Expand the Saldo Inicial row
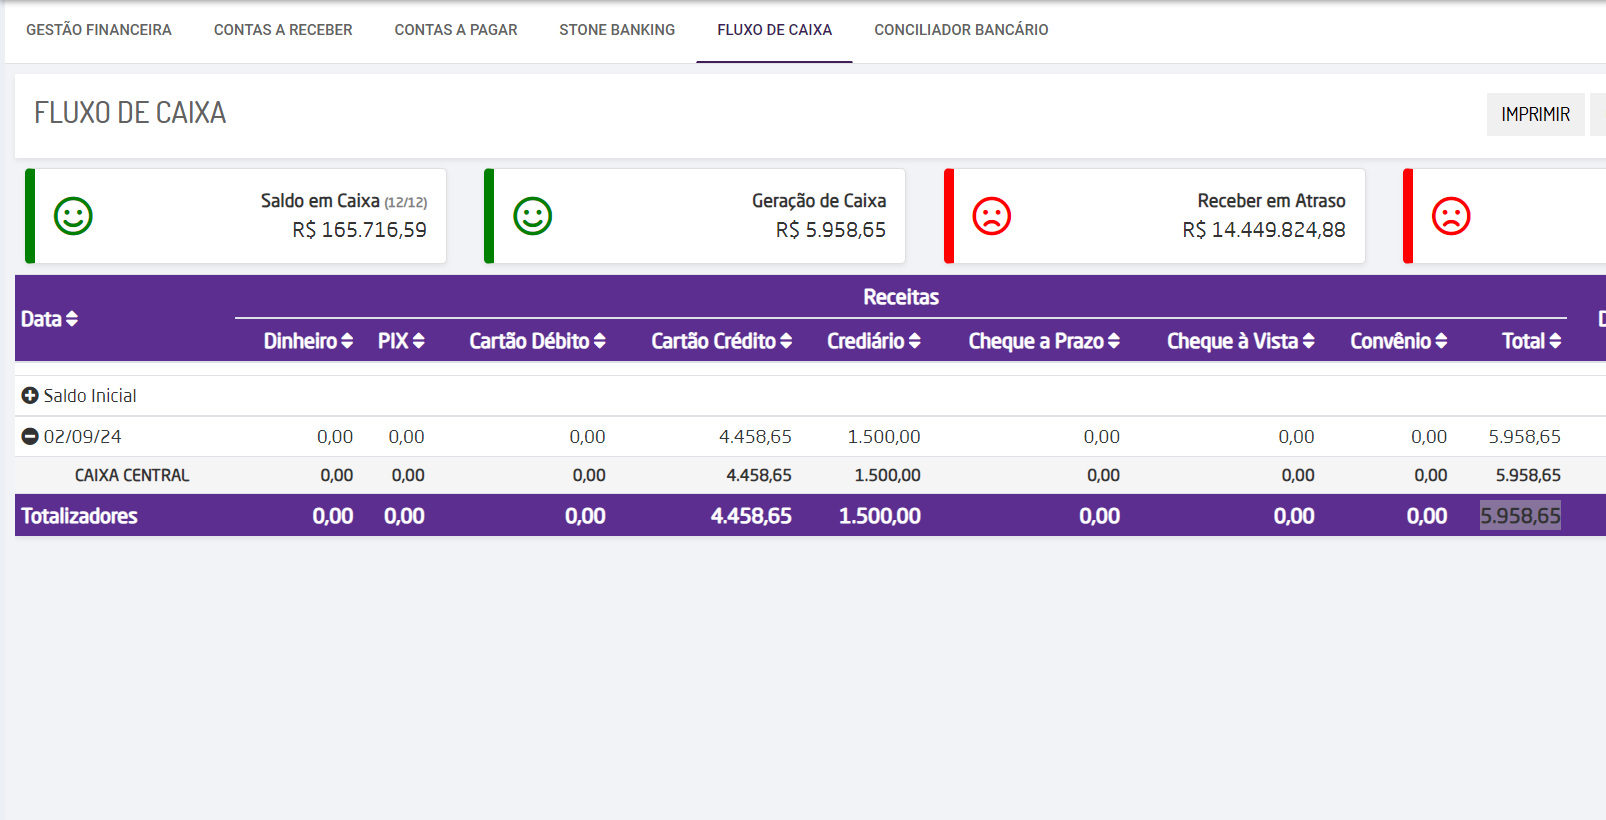This screenshot has width=1606, height=820. (x=30, y=396)
